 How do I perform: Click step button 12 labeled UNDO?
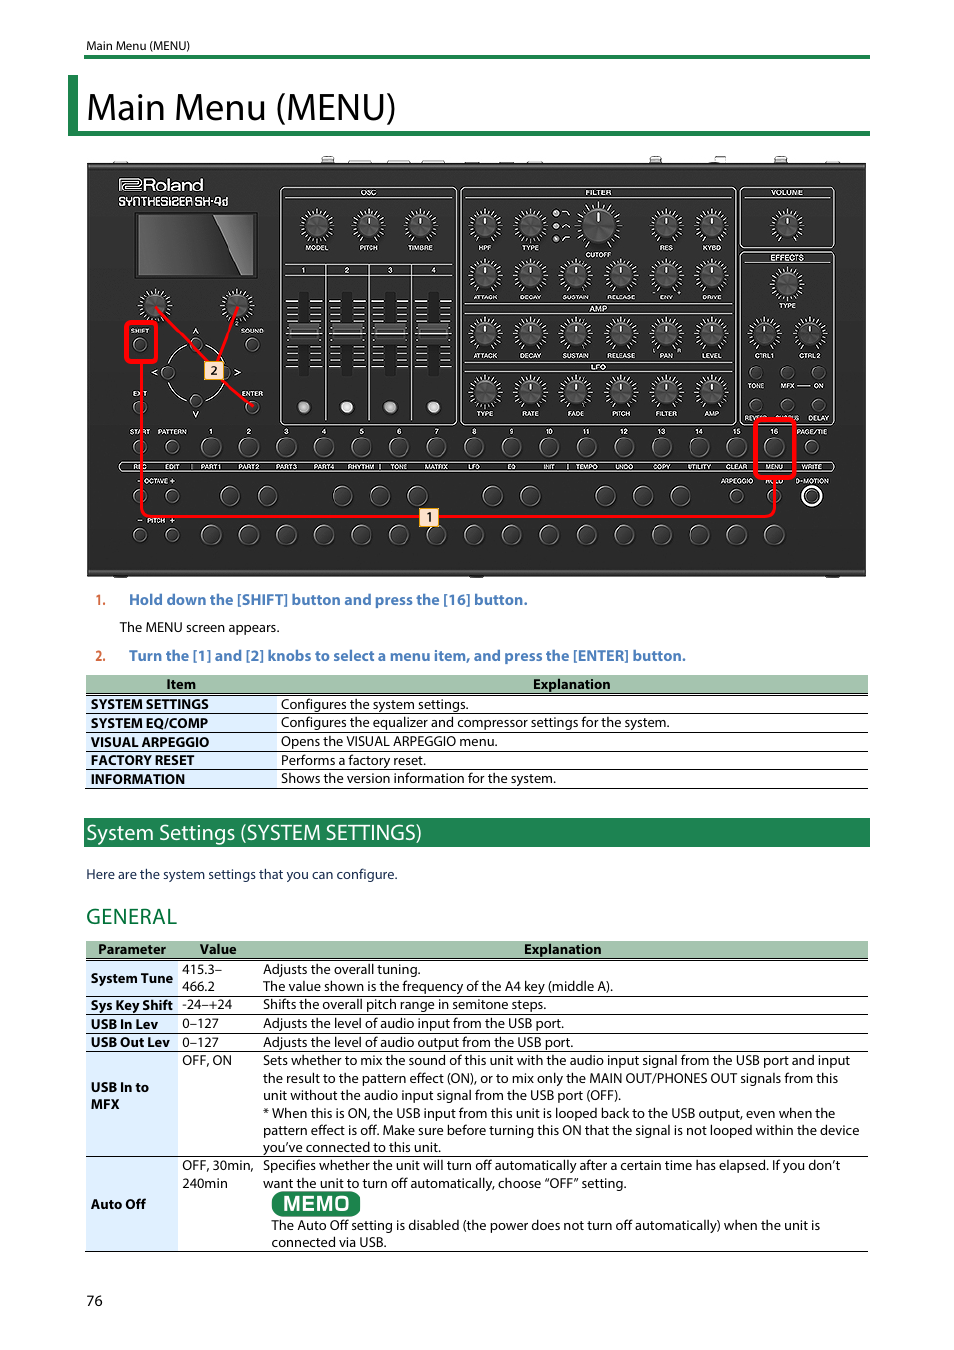tap(624, 447)
